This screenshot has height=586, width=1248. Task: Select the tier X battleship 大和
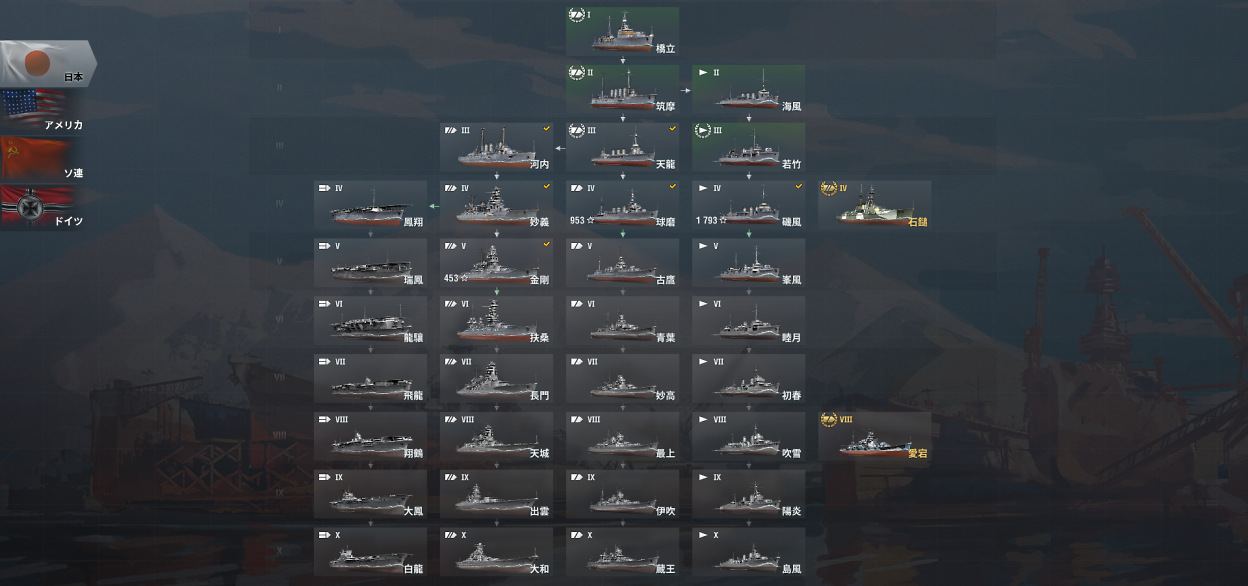[496, 553]
